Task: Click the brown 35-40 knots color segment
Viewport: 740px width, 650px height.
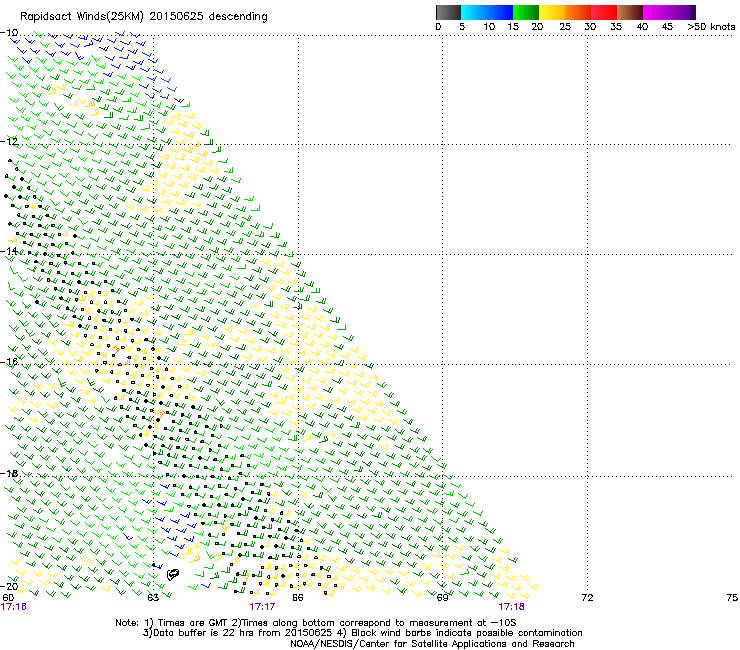Action: [x=630, y=12]
